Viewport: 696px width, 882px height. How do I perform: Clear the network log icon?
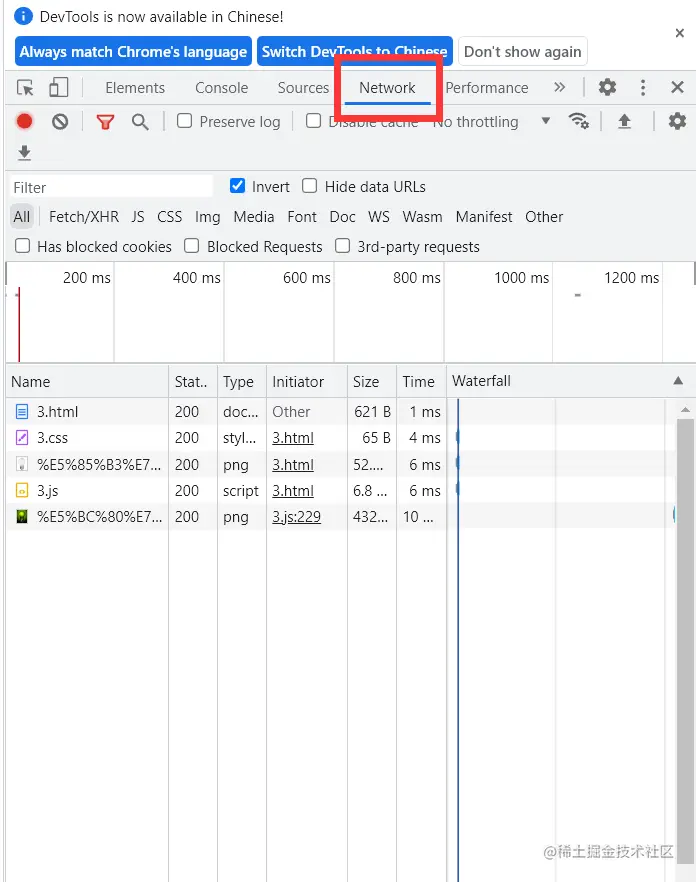[60, 121]
